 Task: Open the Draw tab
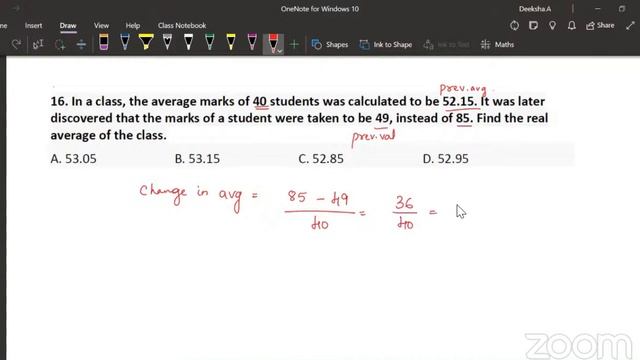(68, 25)
